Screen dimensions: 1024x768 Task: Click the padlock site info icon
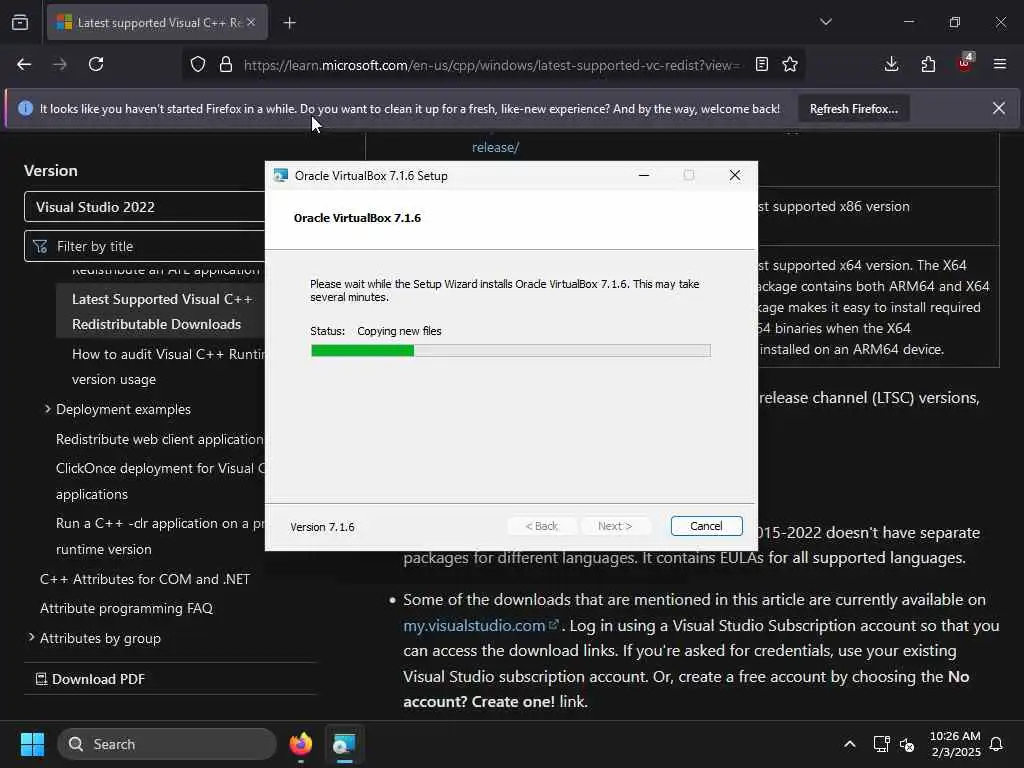pyautogui.click(x=226, y=64)
